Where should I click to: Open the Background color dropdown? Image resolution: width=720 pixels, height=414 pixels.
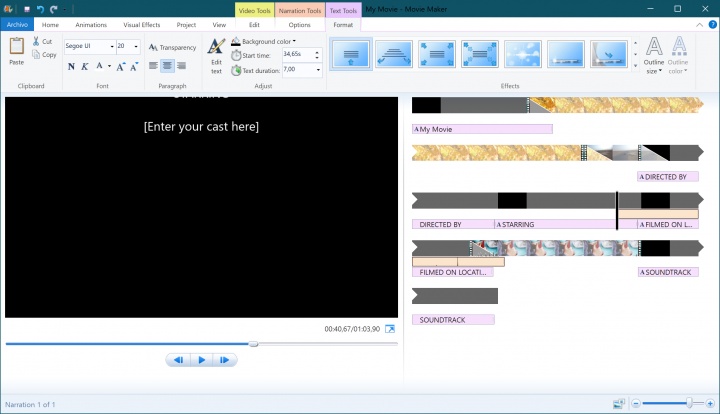coord(264,41)
